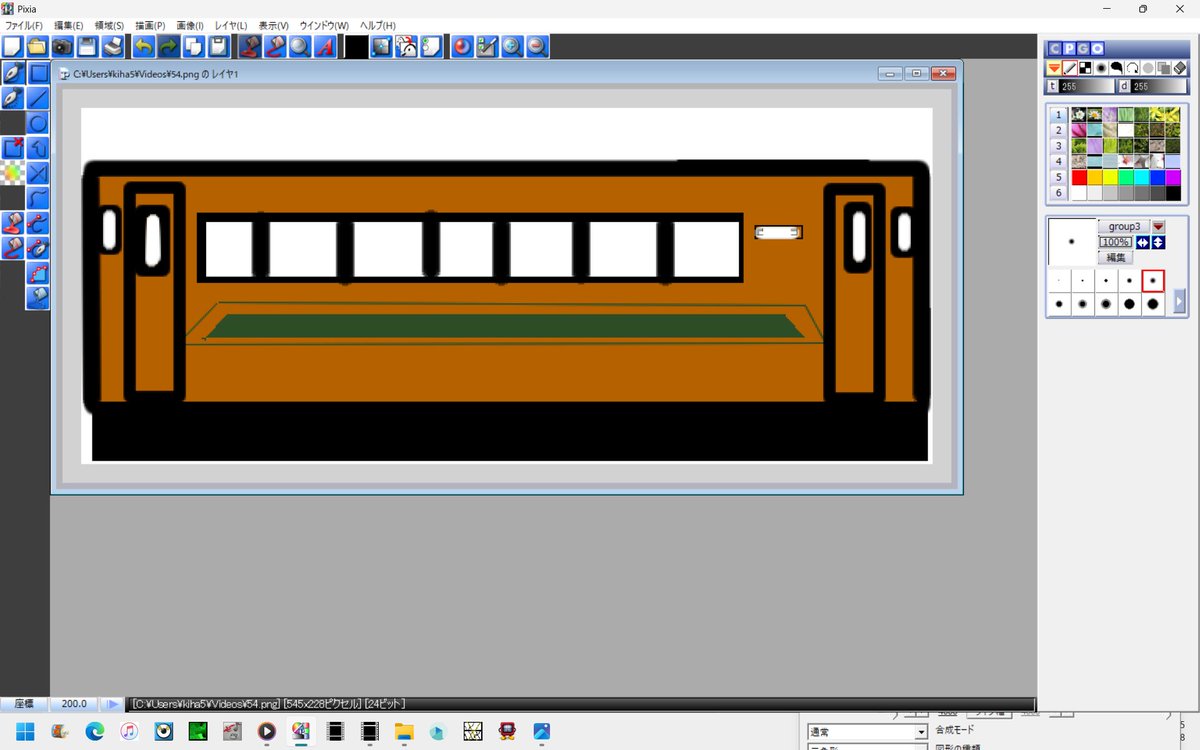
Task: Click the red A text tool icon
Action: coord(326,46)
